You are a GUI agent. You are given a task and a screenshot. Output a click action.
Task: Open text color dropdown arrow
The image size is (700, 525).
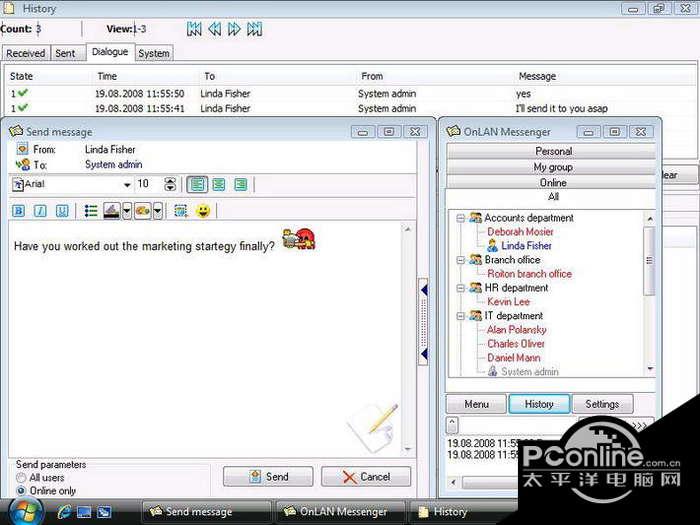pyautogui.click(x=127, y=211)
